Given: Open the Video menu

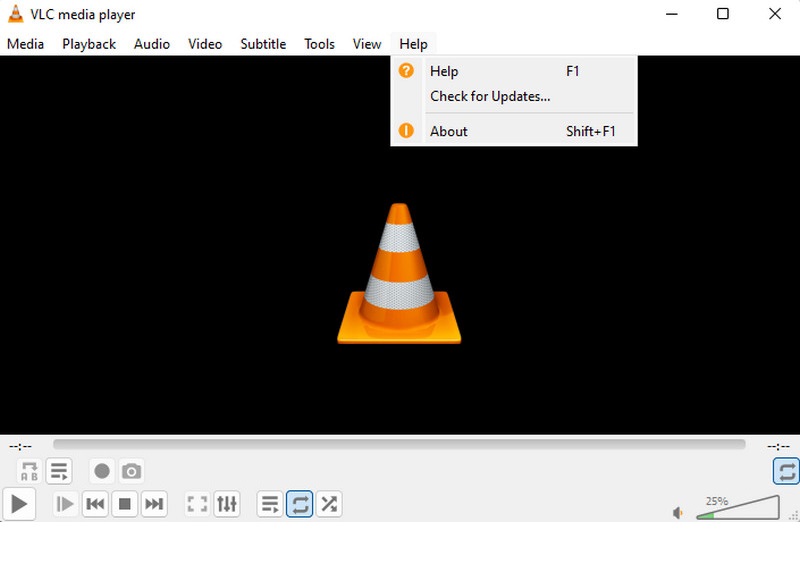Looking at the screenshot, I should point(205,44).
